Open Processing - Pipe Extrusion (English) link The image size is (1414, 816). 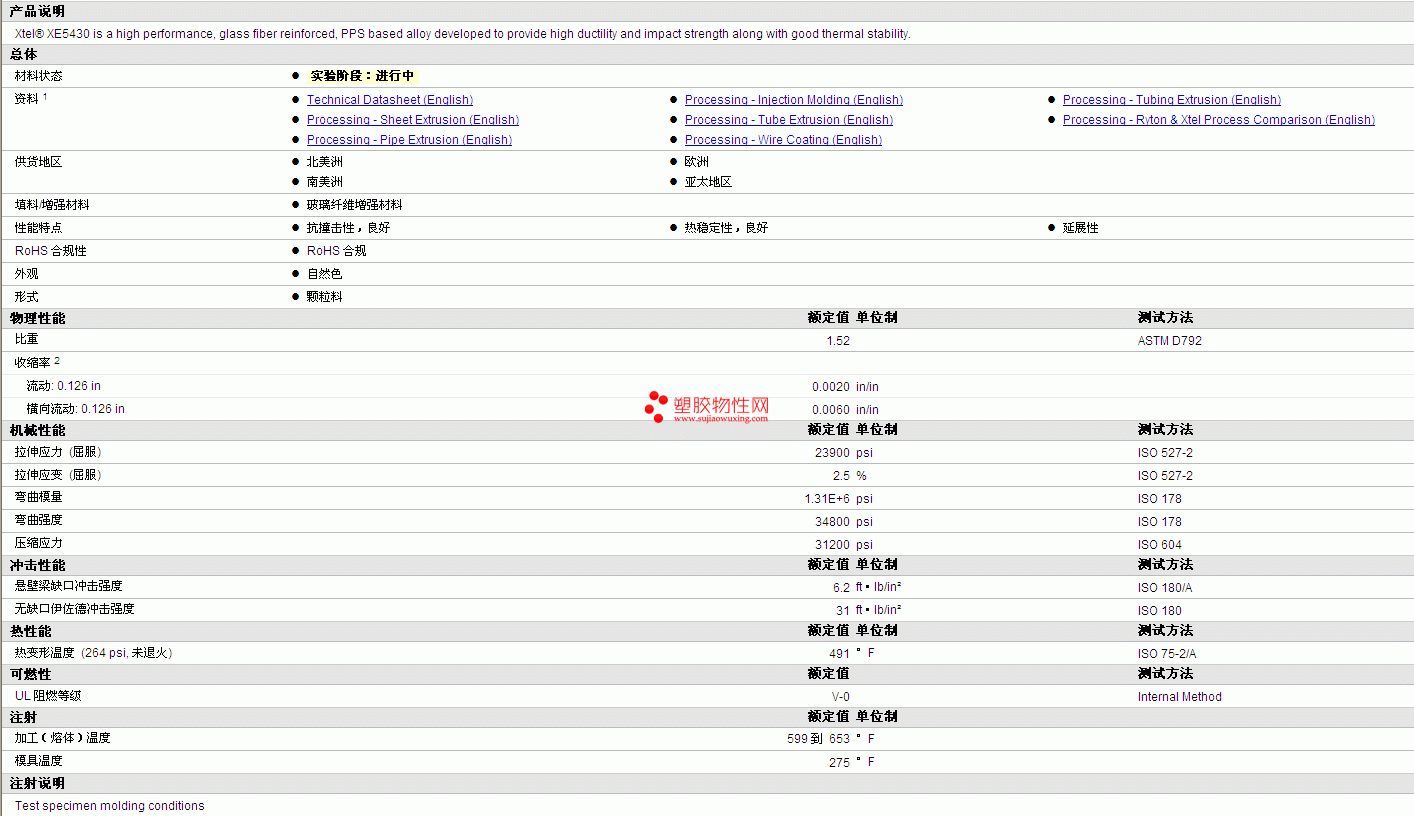click(x=409, y=140)
